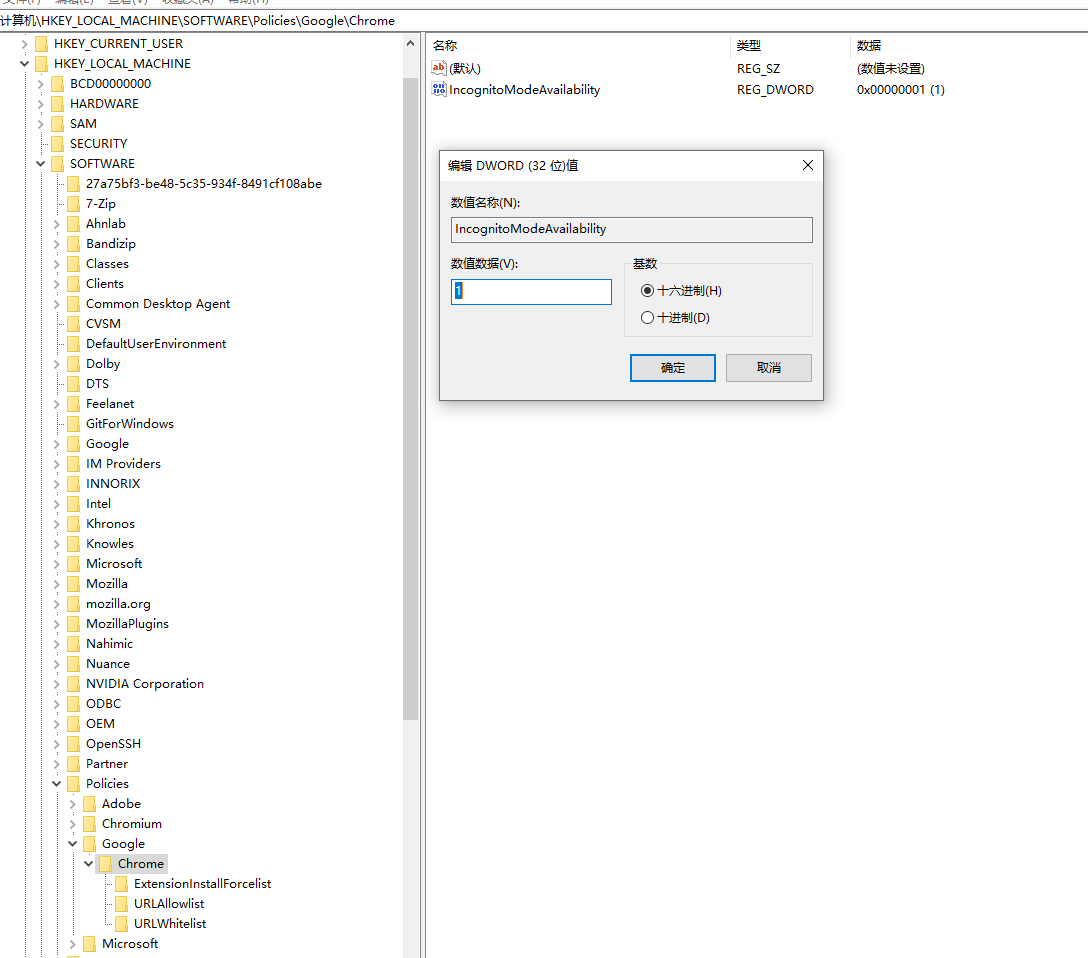Collapse the SOFTWARE key
This screenshot has width=1088, height=958.
tap(40, 164)
